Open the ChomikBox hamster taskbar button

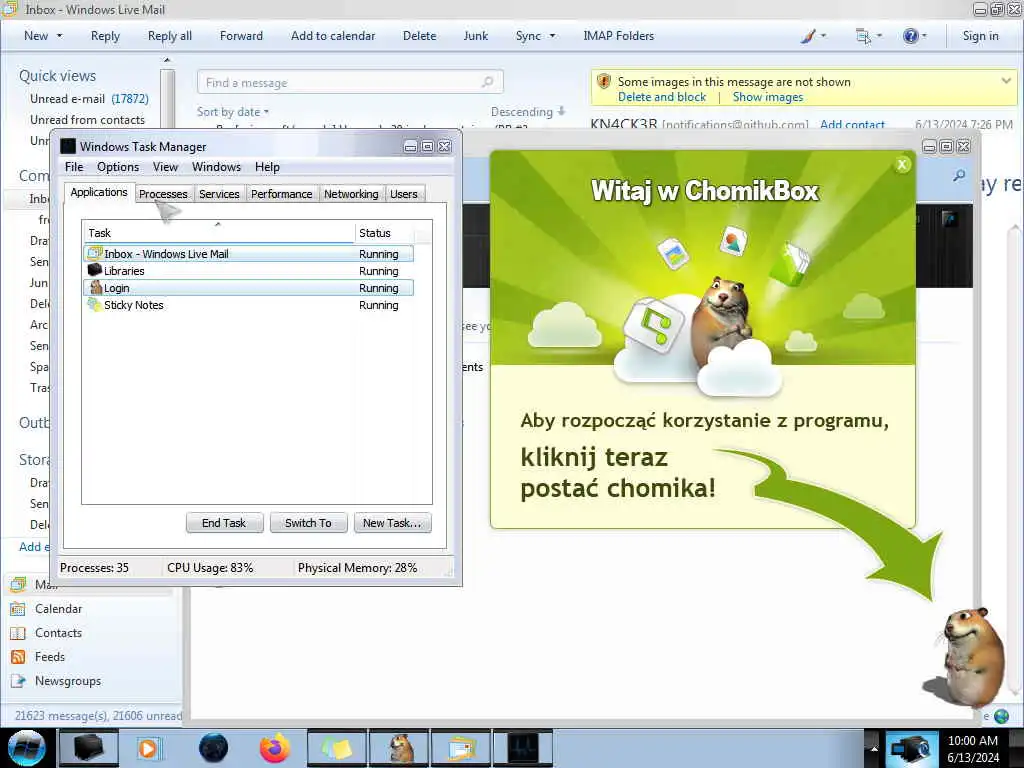coord(399,748)
